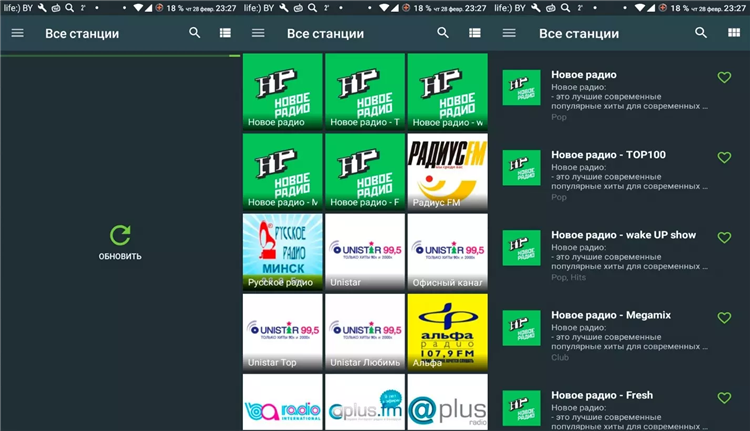
Task: Favorite Новое радио - Fresh heart
Action: (724, 398)
